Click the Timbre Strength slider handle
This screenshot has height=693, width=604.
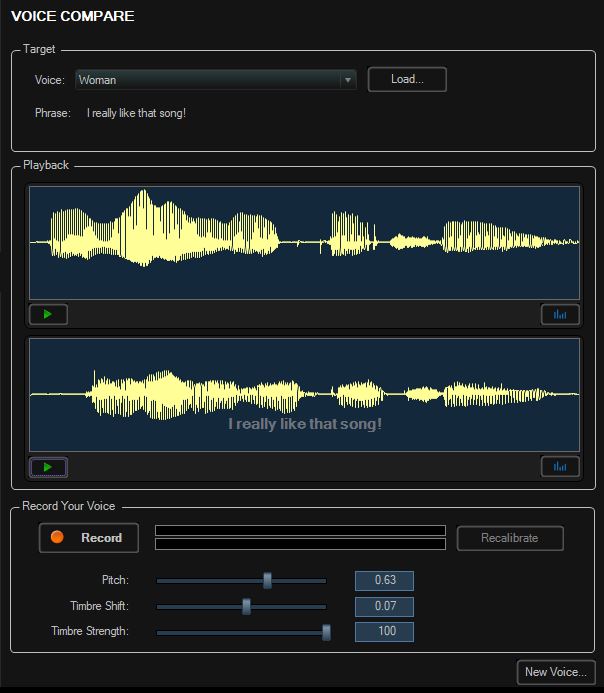pos(326,631)
